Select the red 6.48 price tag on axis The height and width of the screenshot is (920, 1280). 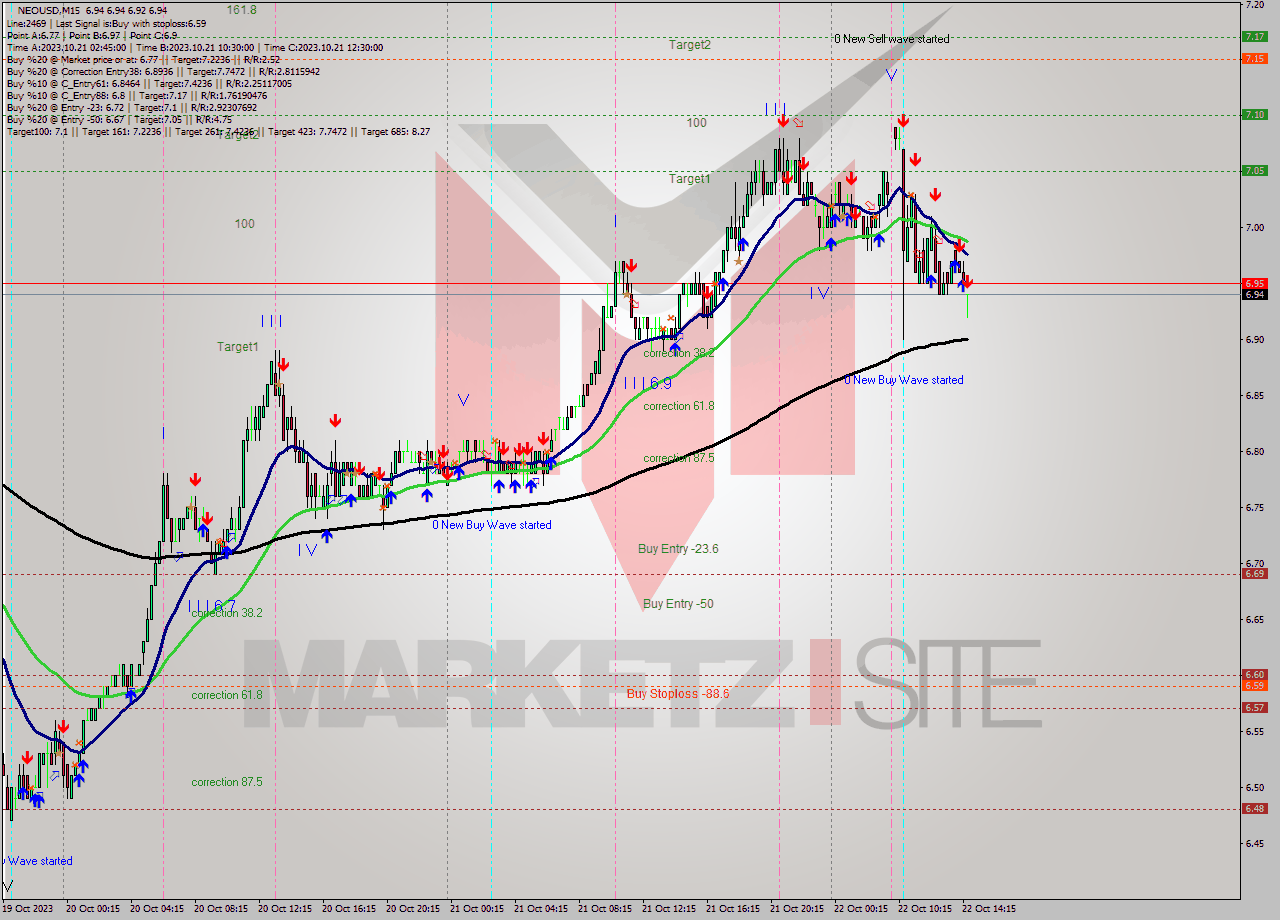click(1254, 809)
